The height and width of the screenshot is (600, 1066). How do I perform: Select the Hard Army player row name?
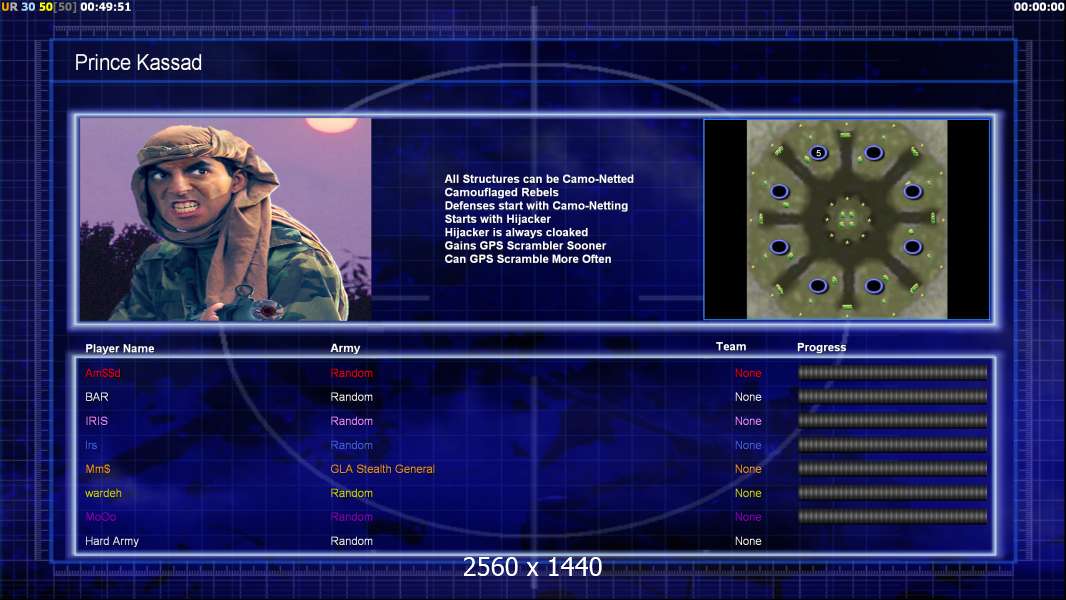(x=111, y=541)
